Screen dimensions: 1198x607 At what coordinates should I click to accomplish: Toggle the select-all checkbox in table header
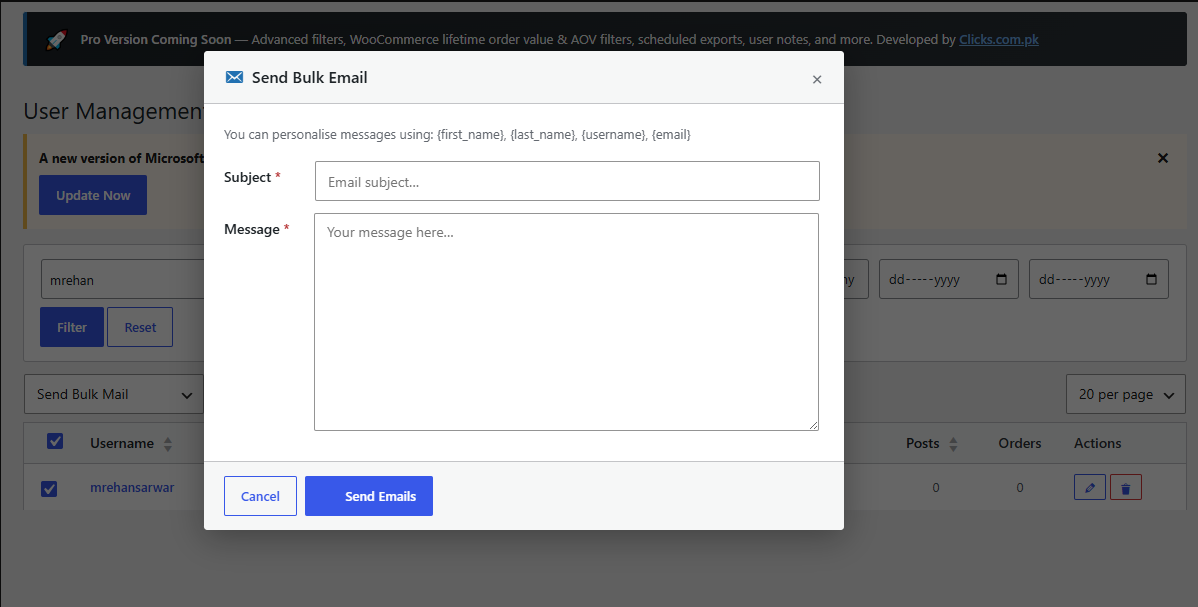click(55, 441)
